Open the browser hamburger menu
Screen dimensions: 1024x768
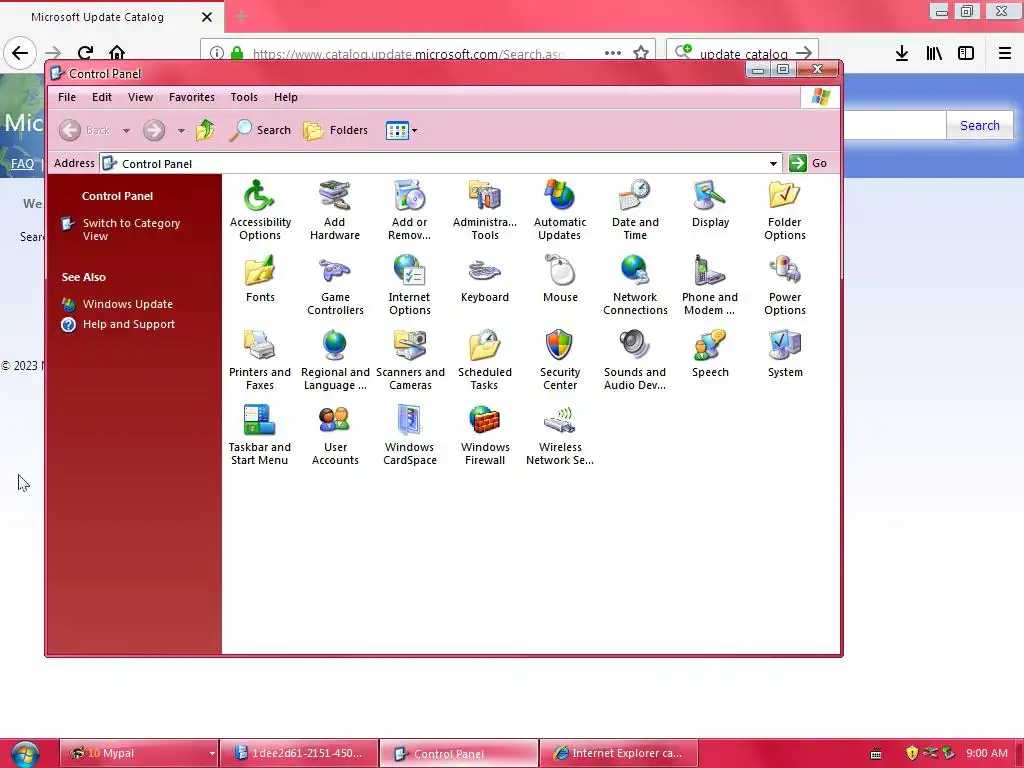tap(1004, 53)
